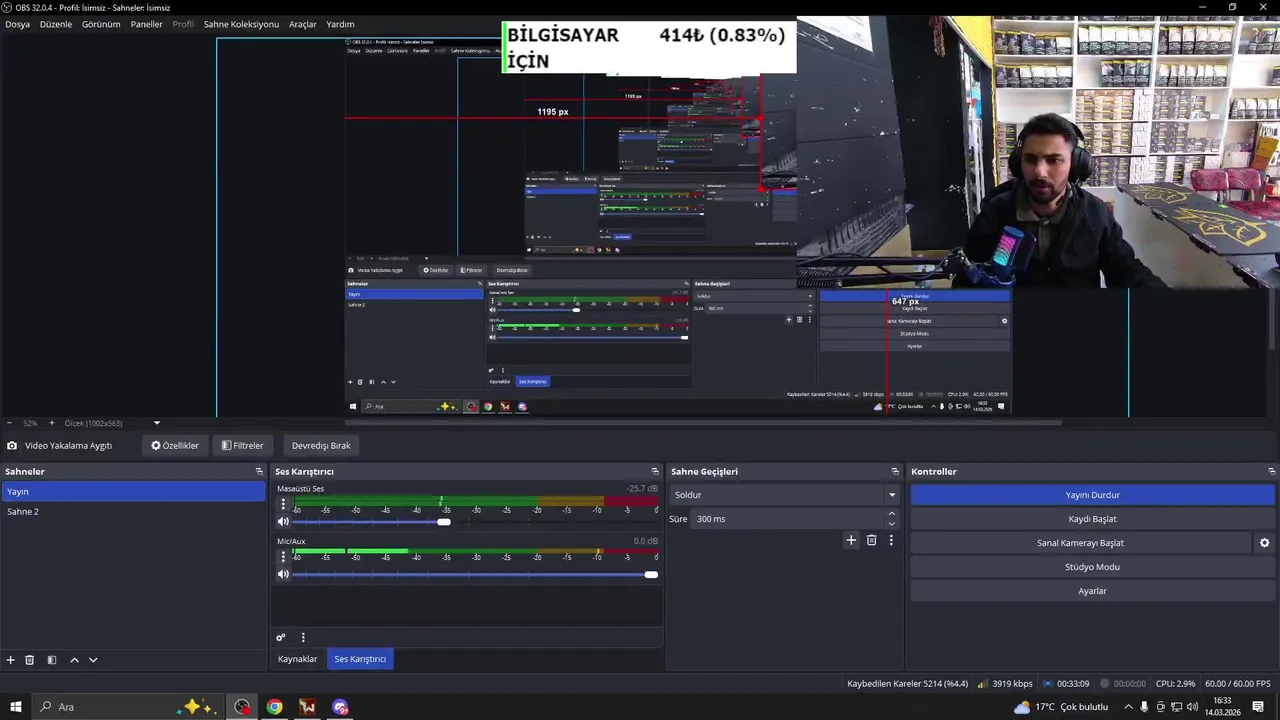The width and height of the screenshot is (1280, 720).
Task: Pop out the Sahneler dock panel
Action: pyautogui.click(x=259, y=472)
